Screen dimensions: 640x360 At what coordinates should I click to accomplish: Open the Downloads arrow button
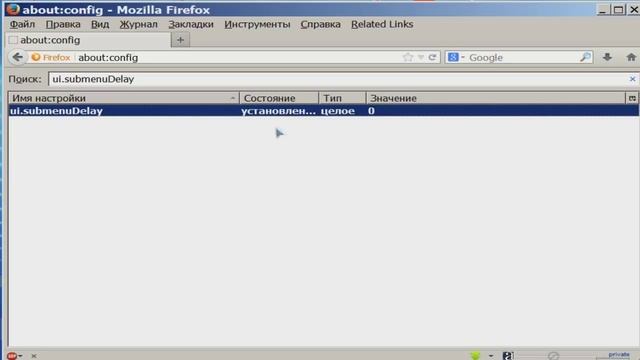(x=607, y=57)
